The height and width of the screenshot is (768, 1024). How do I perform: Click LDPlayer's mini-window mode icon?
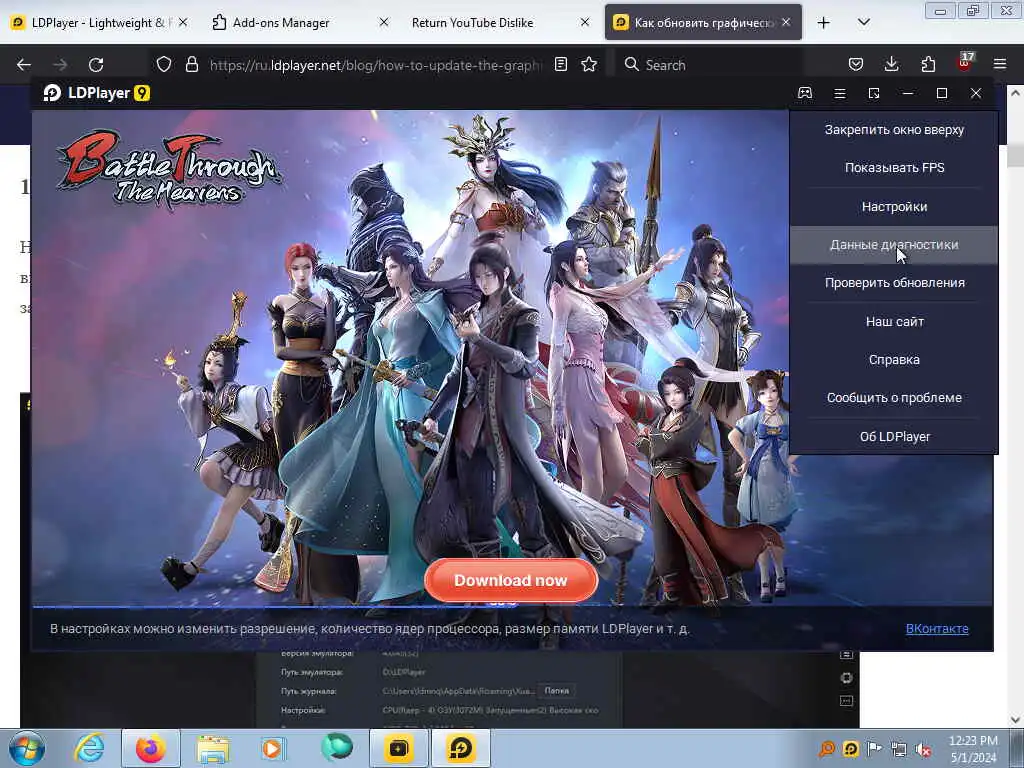click(874, 93)
